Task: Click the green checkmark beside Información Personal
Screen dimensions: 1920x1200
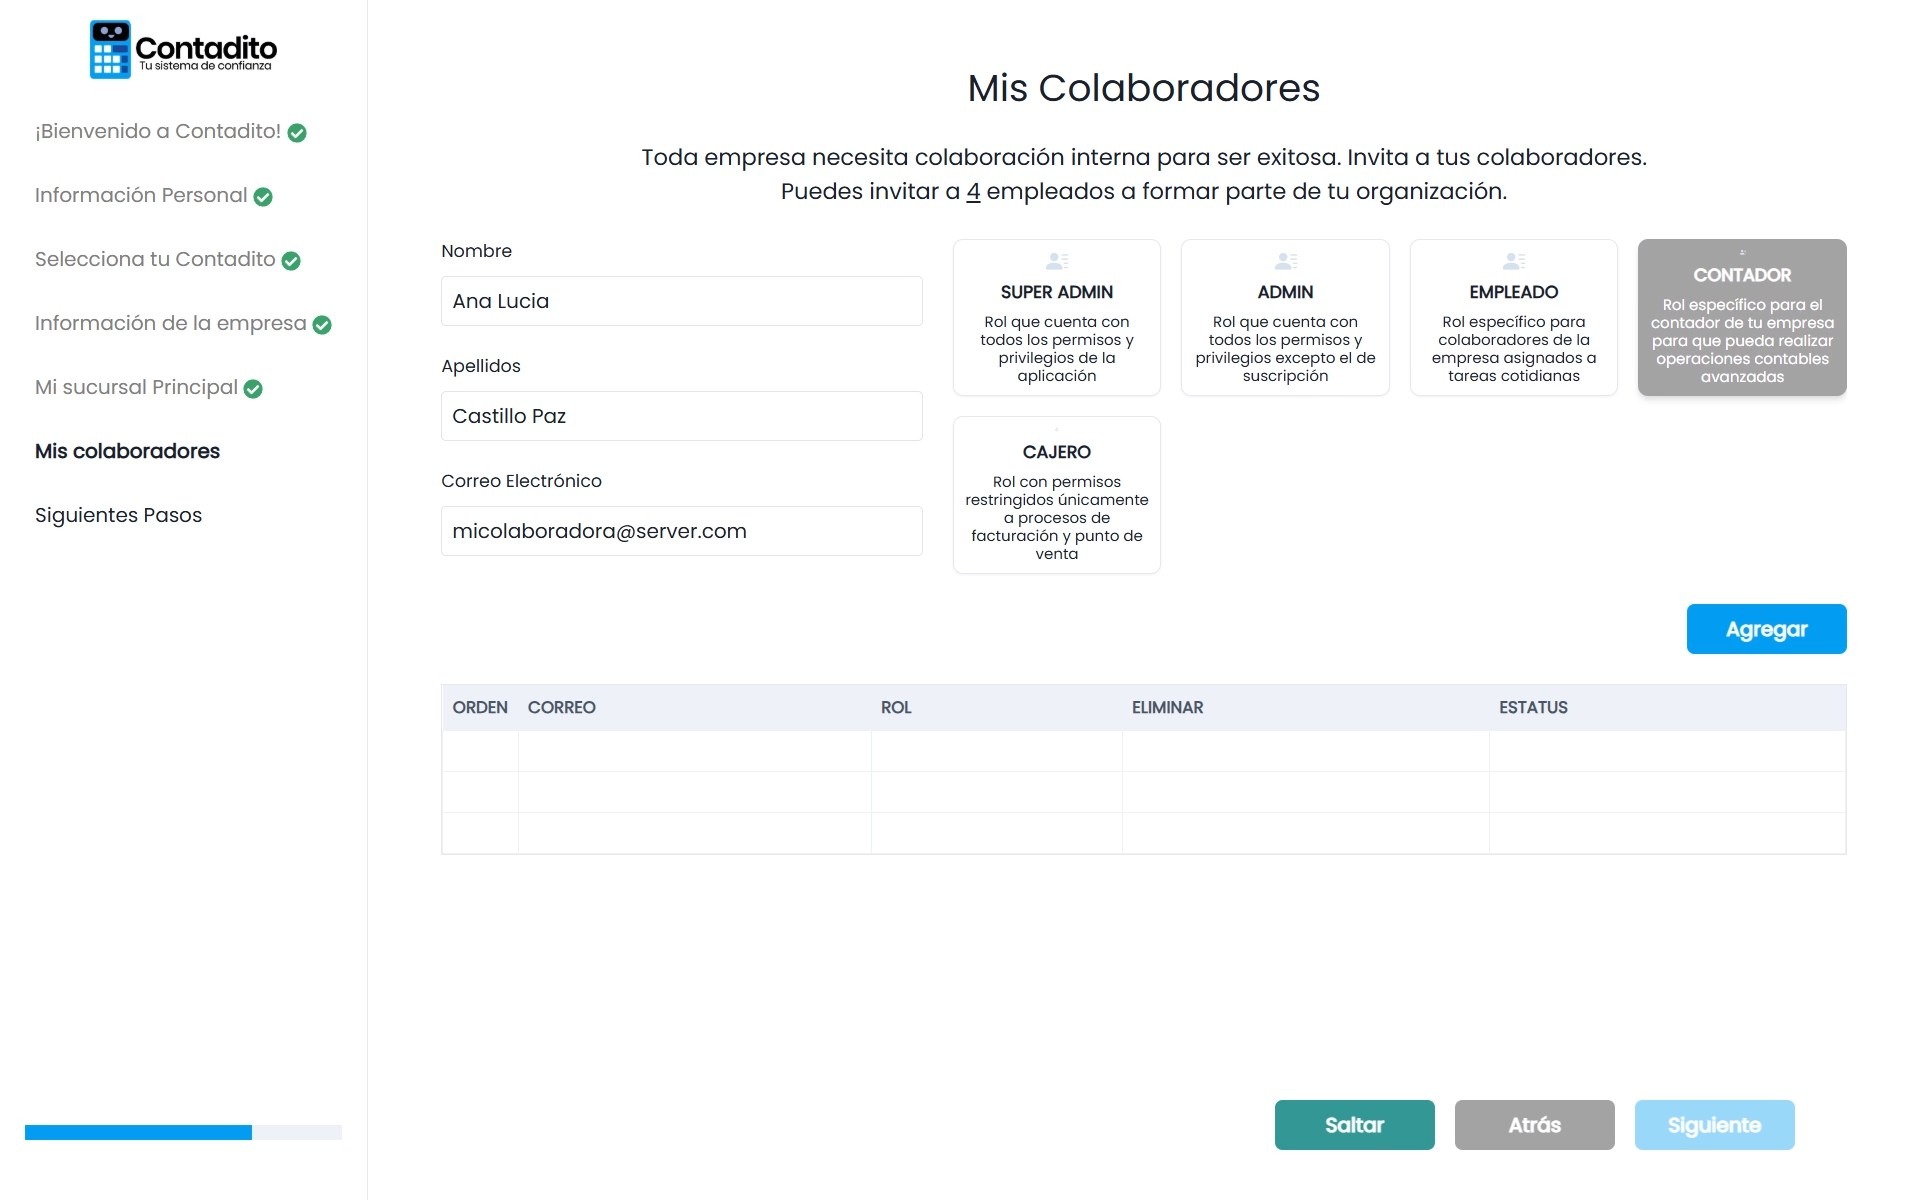Action: [263, 197]
